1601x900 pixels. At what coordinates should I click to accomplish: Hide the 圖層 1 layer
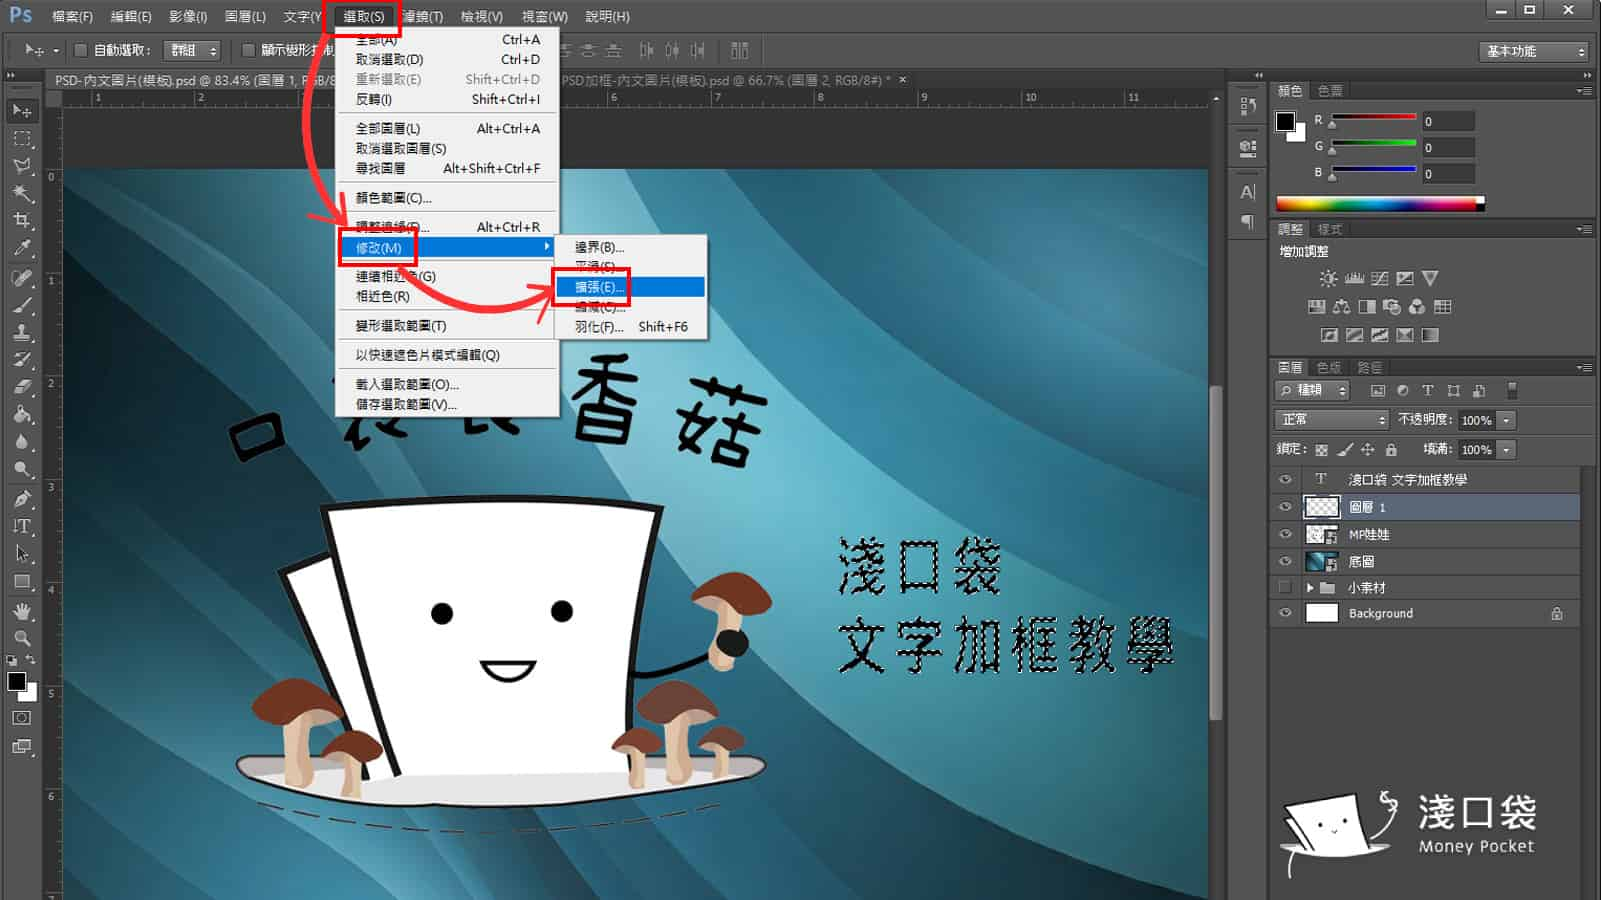[x=1285, y=507]
